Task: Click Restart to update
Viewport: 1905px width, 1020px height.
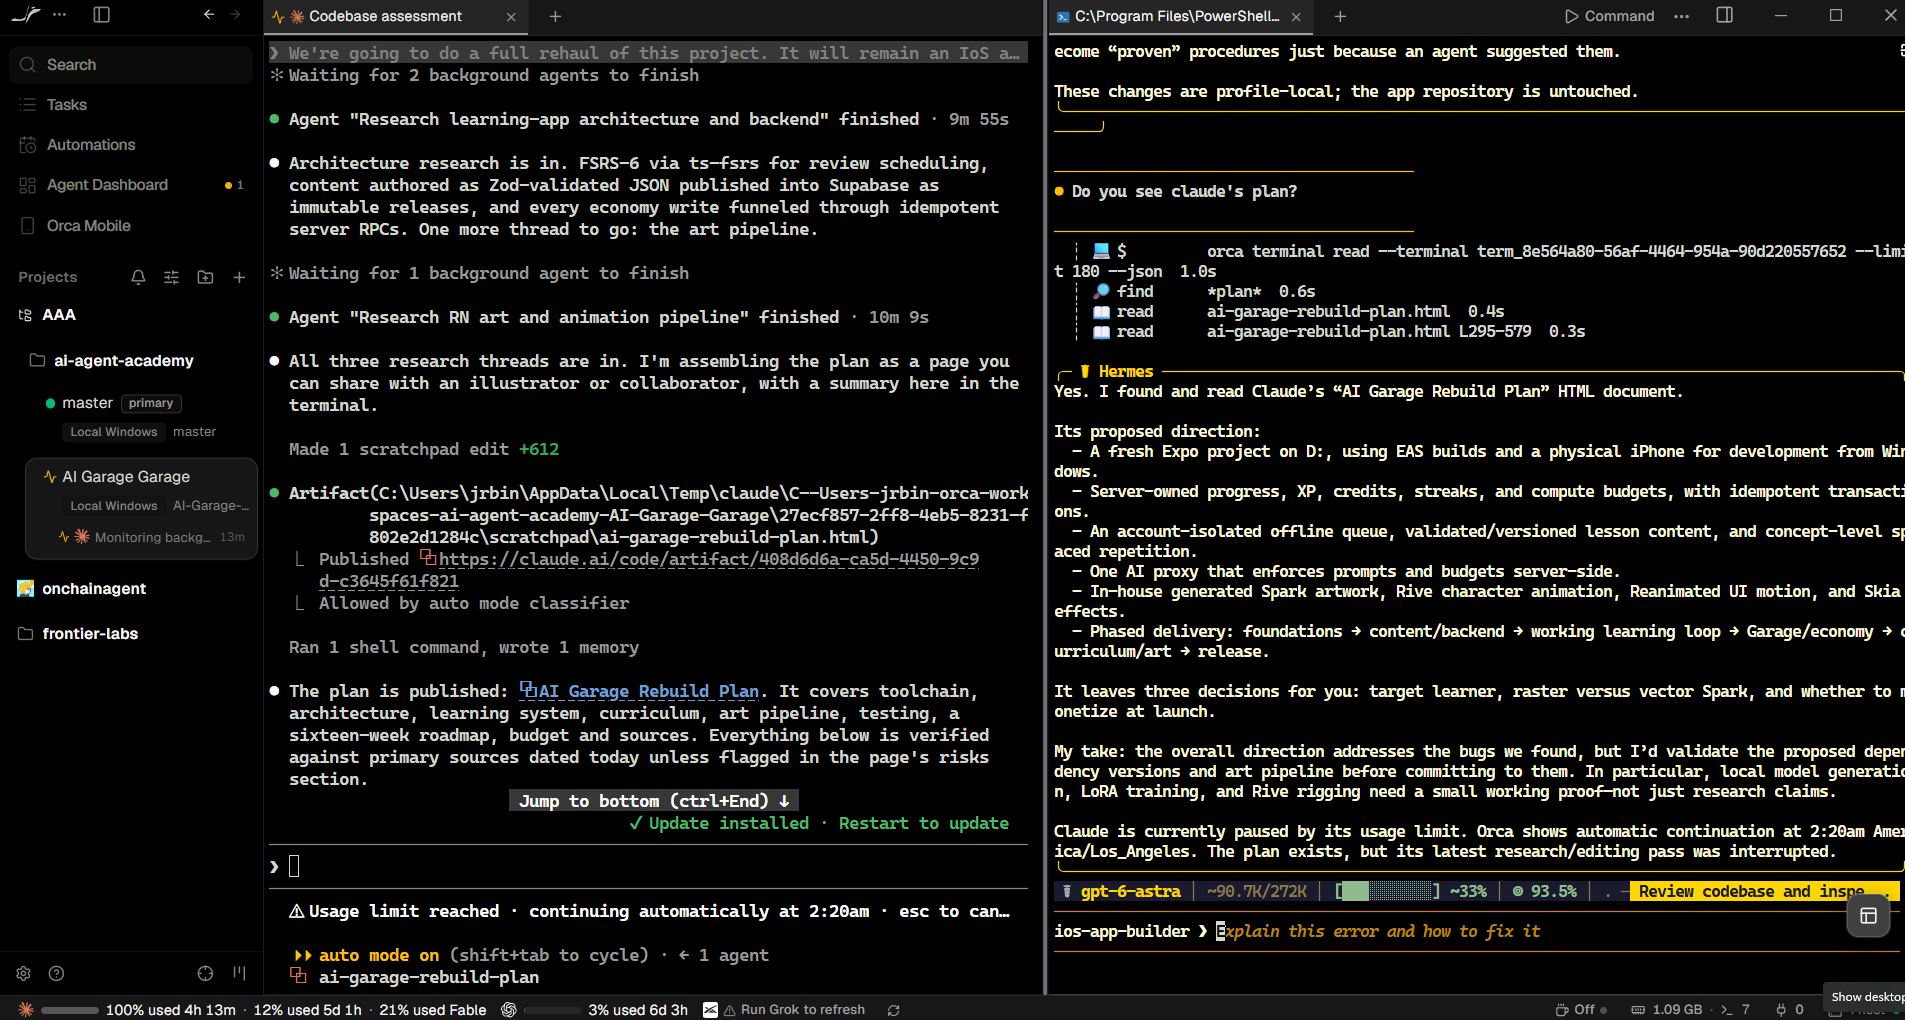Action: (924, 823)
